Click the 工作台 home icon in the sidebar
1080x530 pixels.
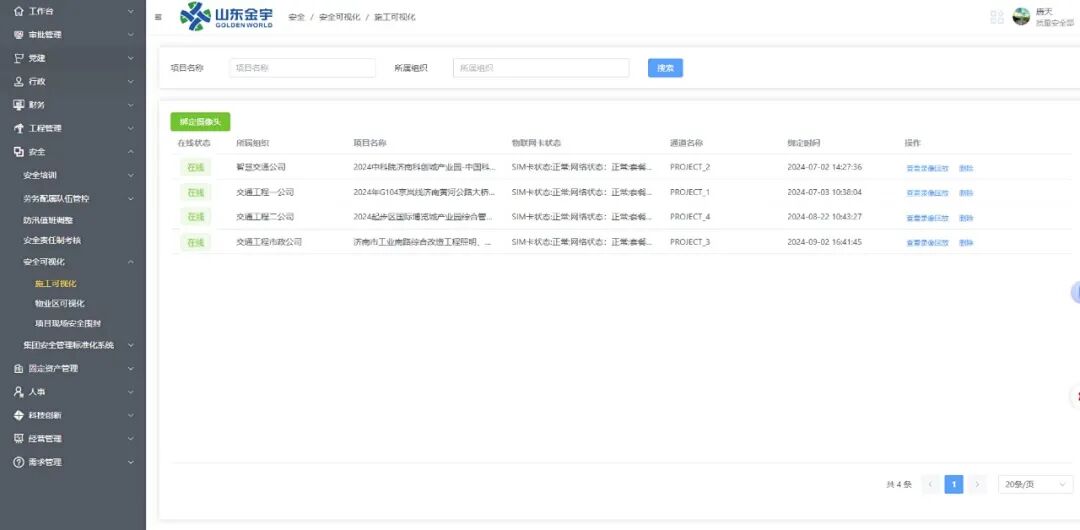pyautogui.click(x=19, y=12)
